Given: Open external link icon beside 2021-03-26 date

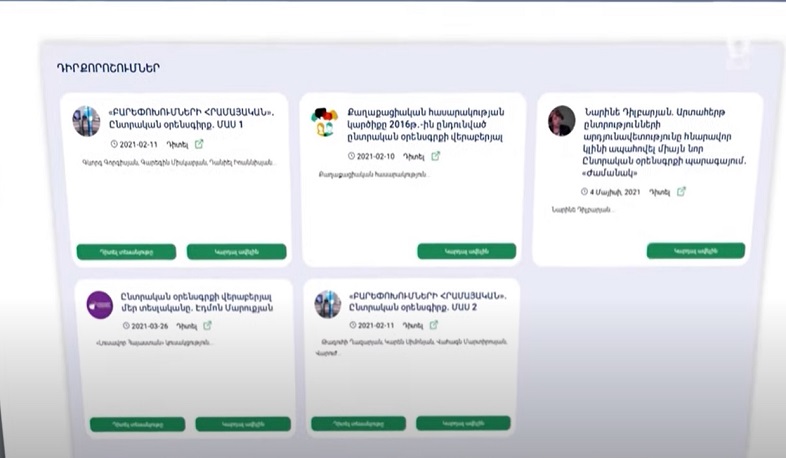Looking at the screenshot, I should [x=208, y=325].
